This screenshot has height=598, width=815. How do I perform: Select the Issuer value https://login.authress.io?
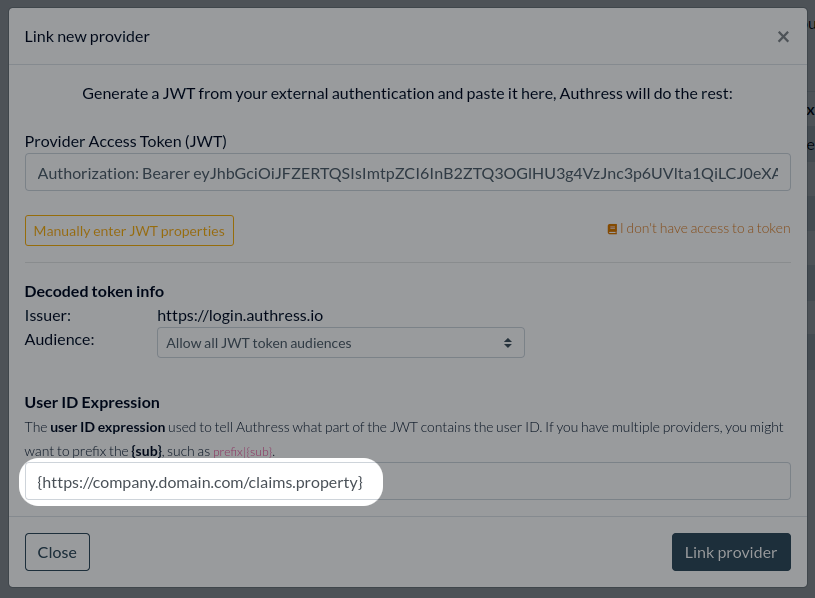click(241, 314)
